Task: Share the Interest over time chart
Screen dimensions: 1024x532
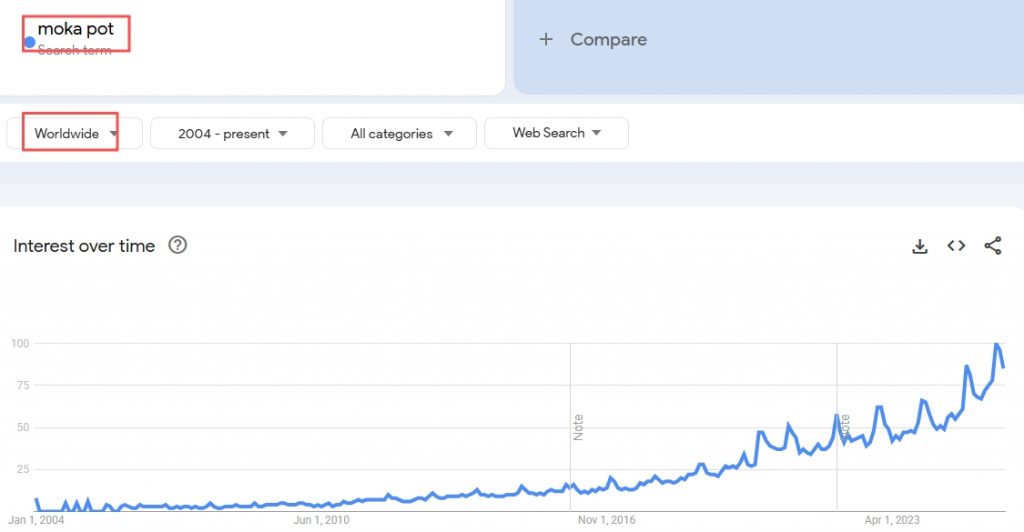Action: pyautogui.click(x=992, y=246)
